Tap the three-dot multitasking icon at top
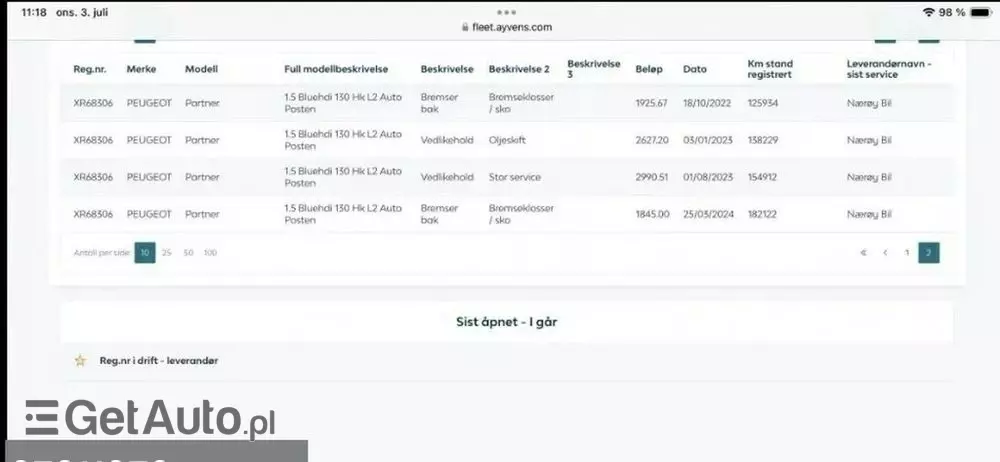This screenshot has height=462, width=1000. click(507, 11)
